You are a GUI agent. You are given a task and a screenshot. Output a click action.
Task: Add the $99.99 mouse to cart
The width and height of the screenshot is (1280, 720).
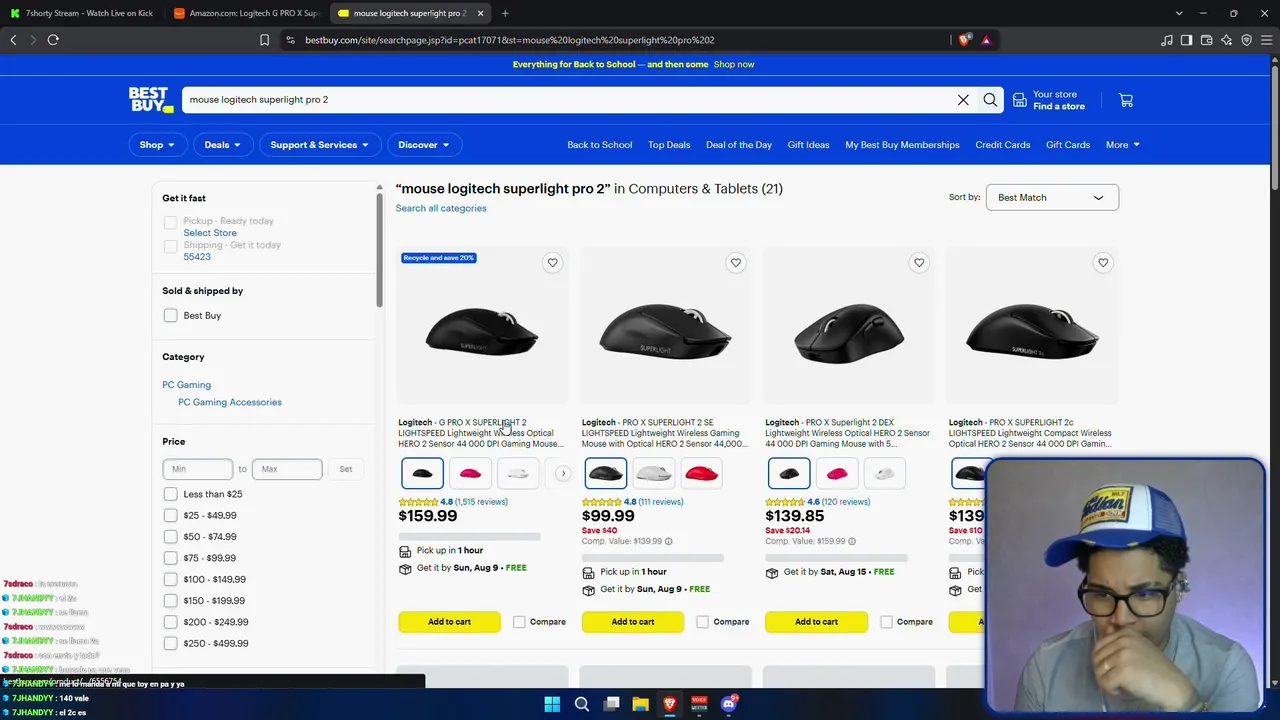coord(633,622)
